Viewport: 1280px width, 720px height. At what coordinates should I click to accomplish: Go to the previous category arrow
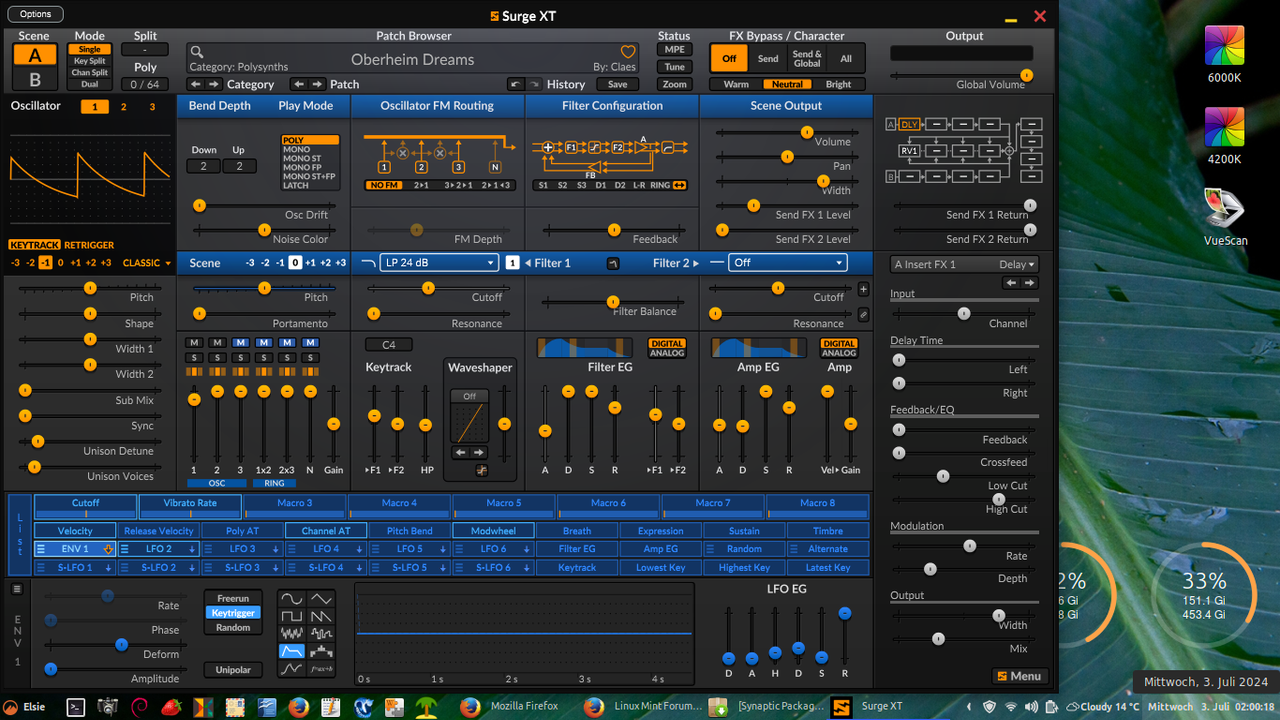pyautogui.click(x=195, y=84)
